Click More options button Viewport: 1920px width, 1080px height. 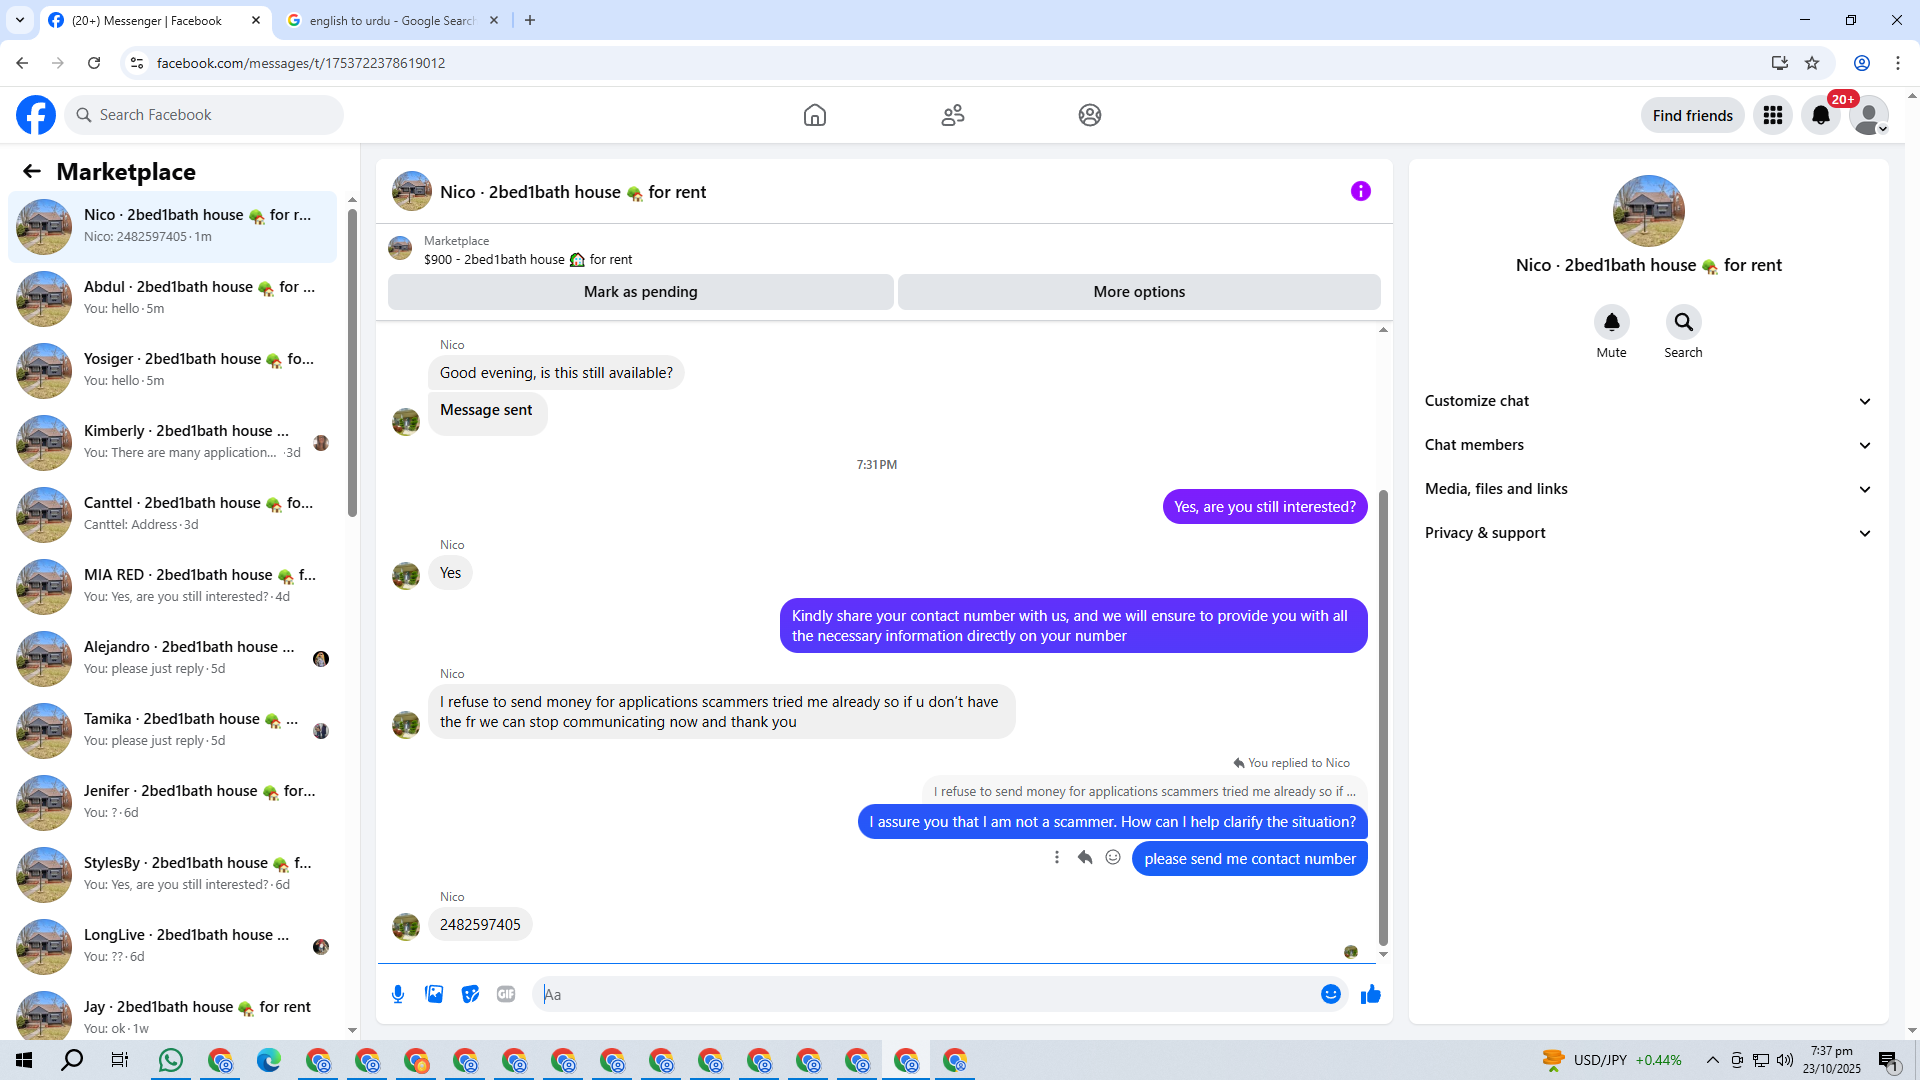pos(1139,292)
